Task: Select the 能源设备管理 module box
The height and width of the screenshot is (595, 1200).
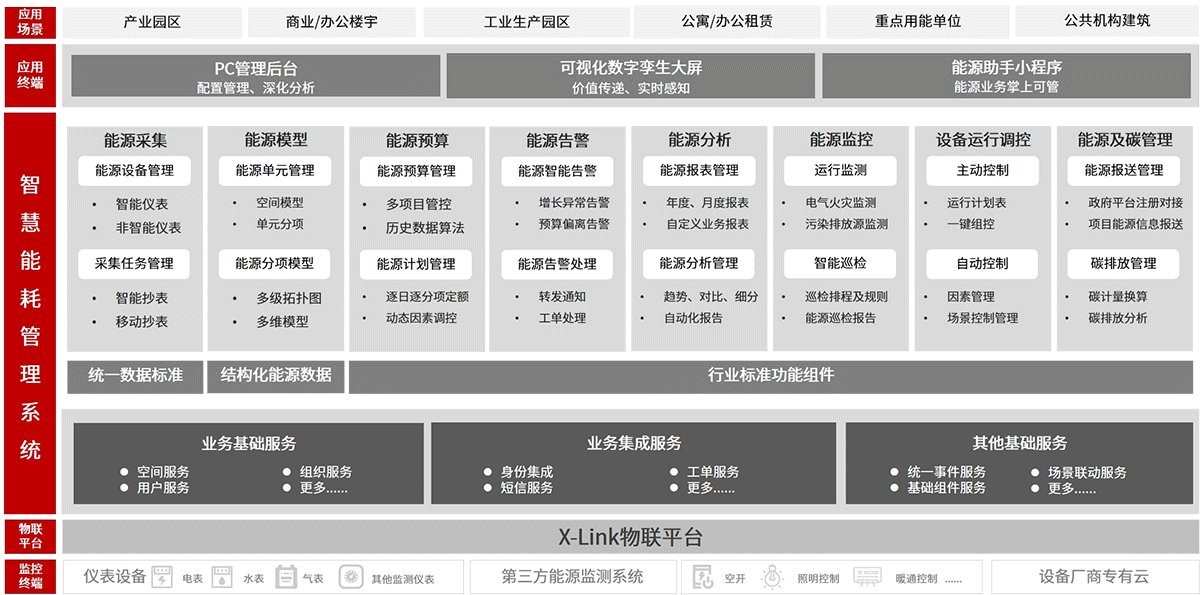Action: (x=134, y=171)
